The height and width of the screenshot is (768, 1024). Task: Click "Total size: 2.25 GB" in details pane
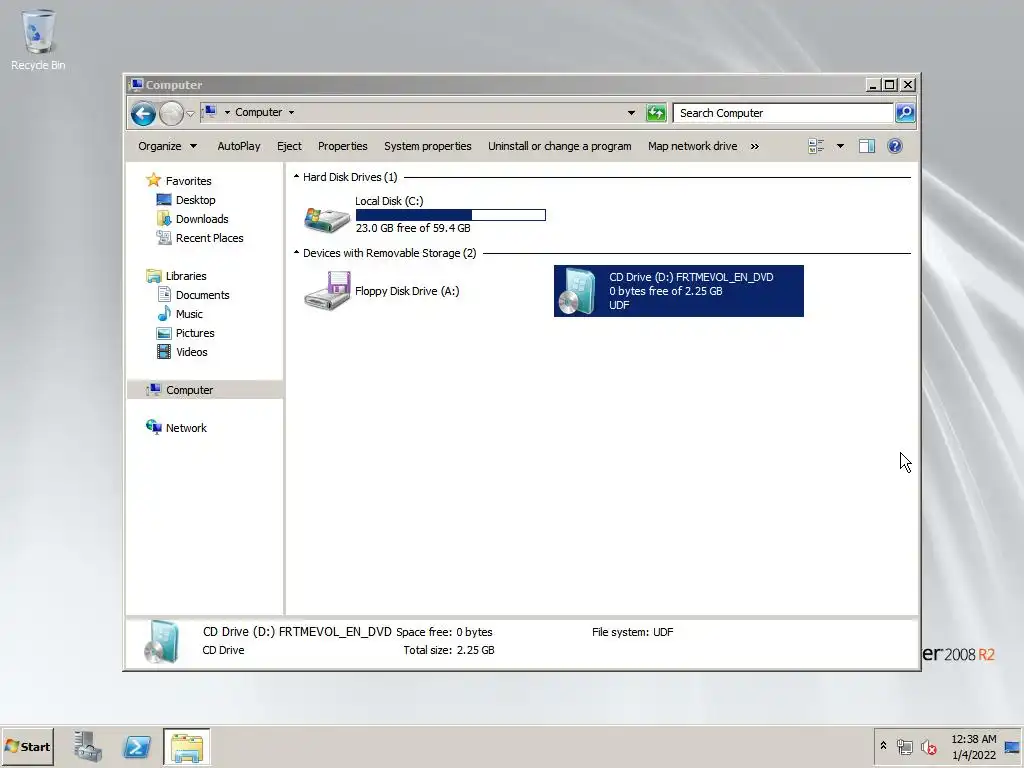[449, 650]
